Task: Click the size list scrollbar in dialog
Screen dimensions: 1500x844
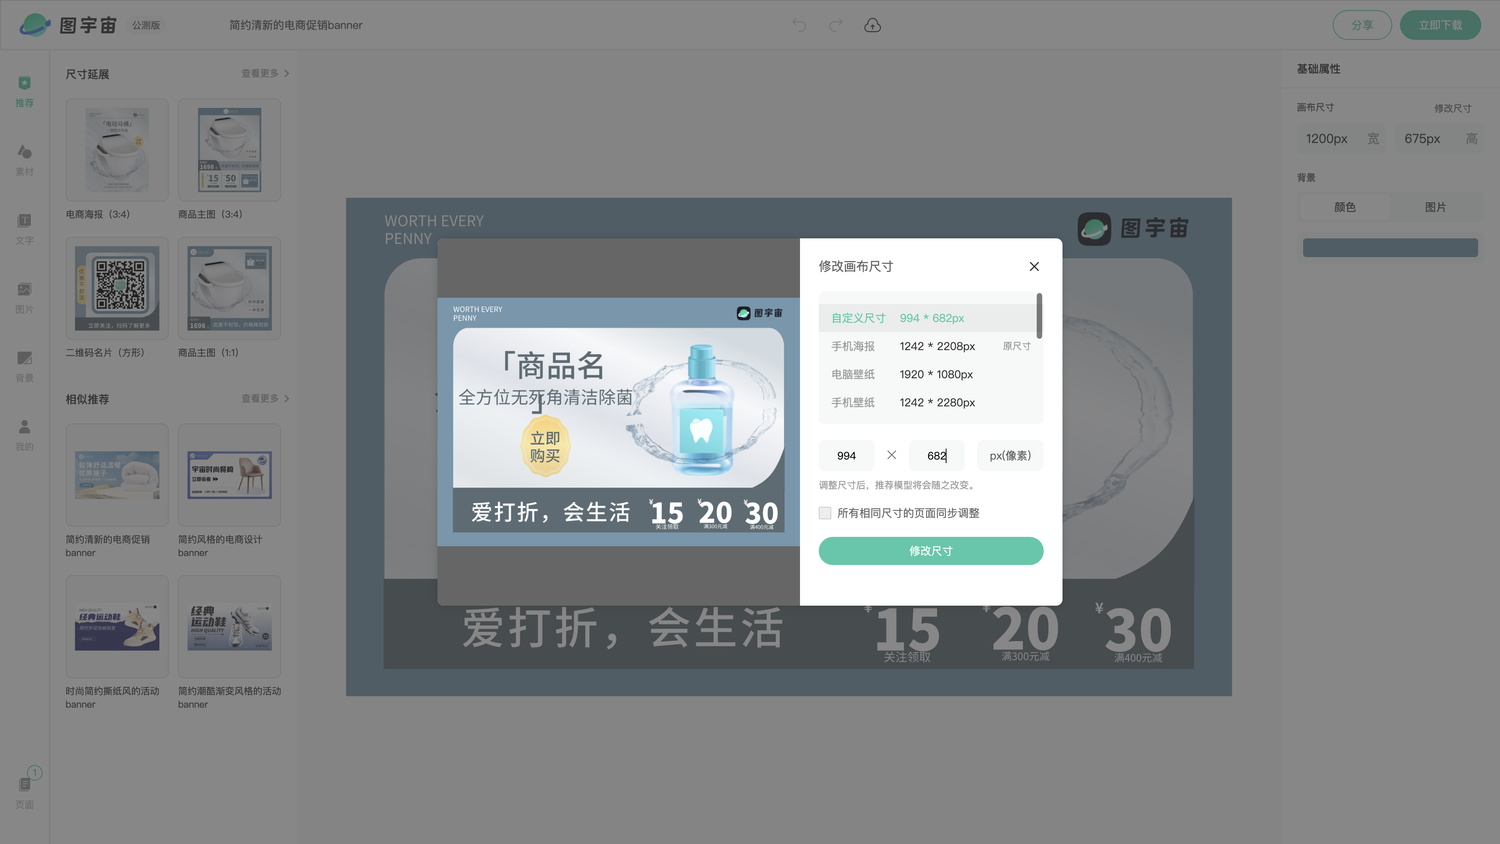Action: coord(1040,316)
